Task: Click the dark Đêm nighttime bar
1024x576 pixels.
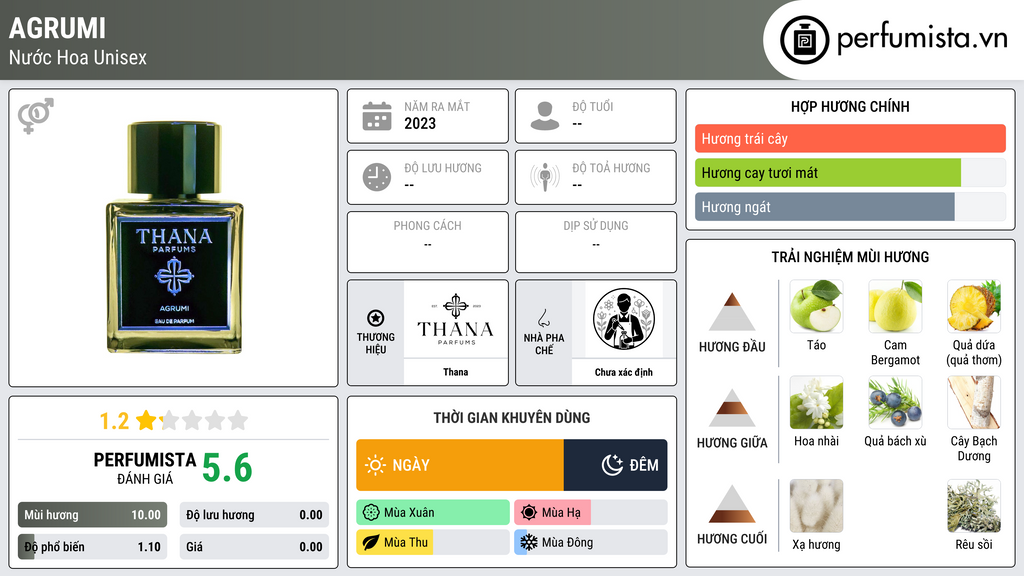Action: (x=615, y=465)
